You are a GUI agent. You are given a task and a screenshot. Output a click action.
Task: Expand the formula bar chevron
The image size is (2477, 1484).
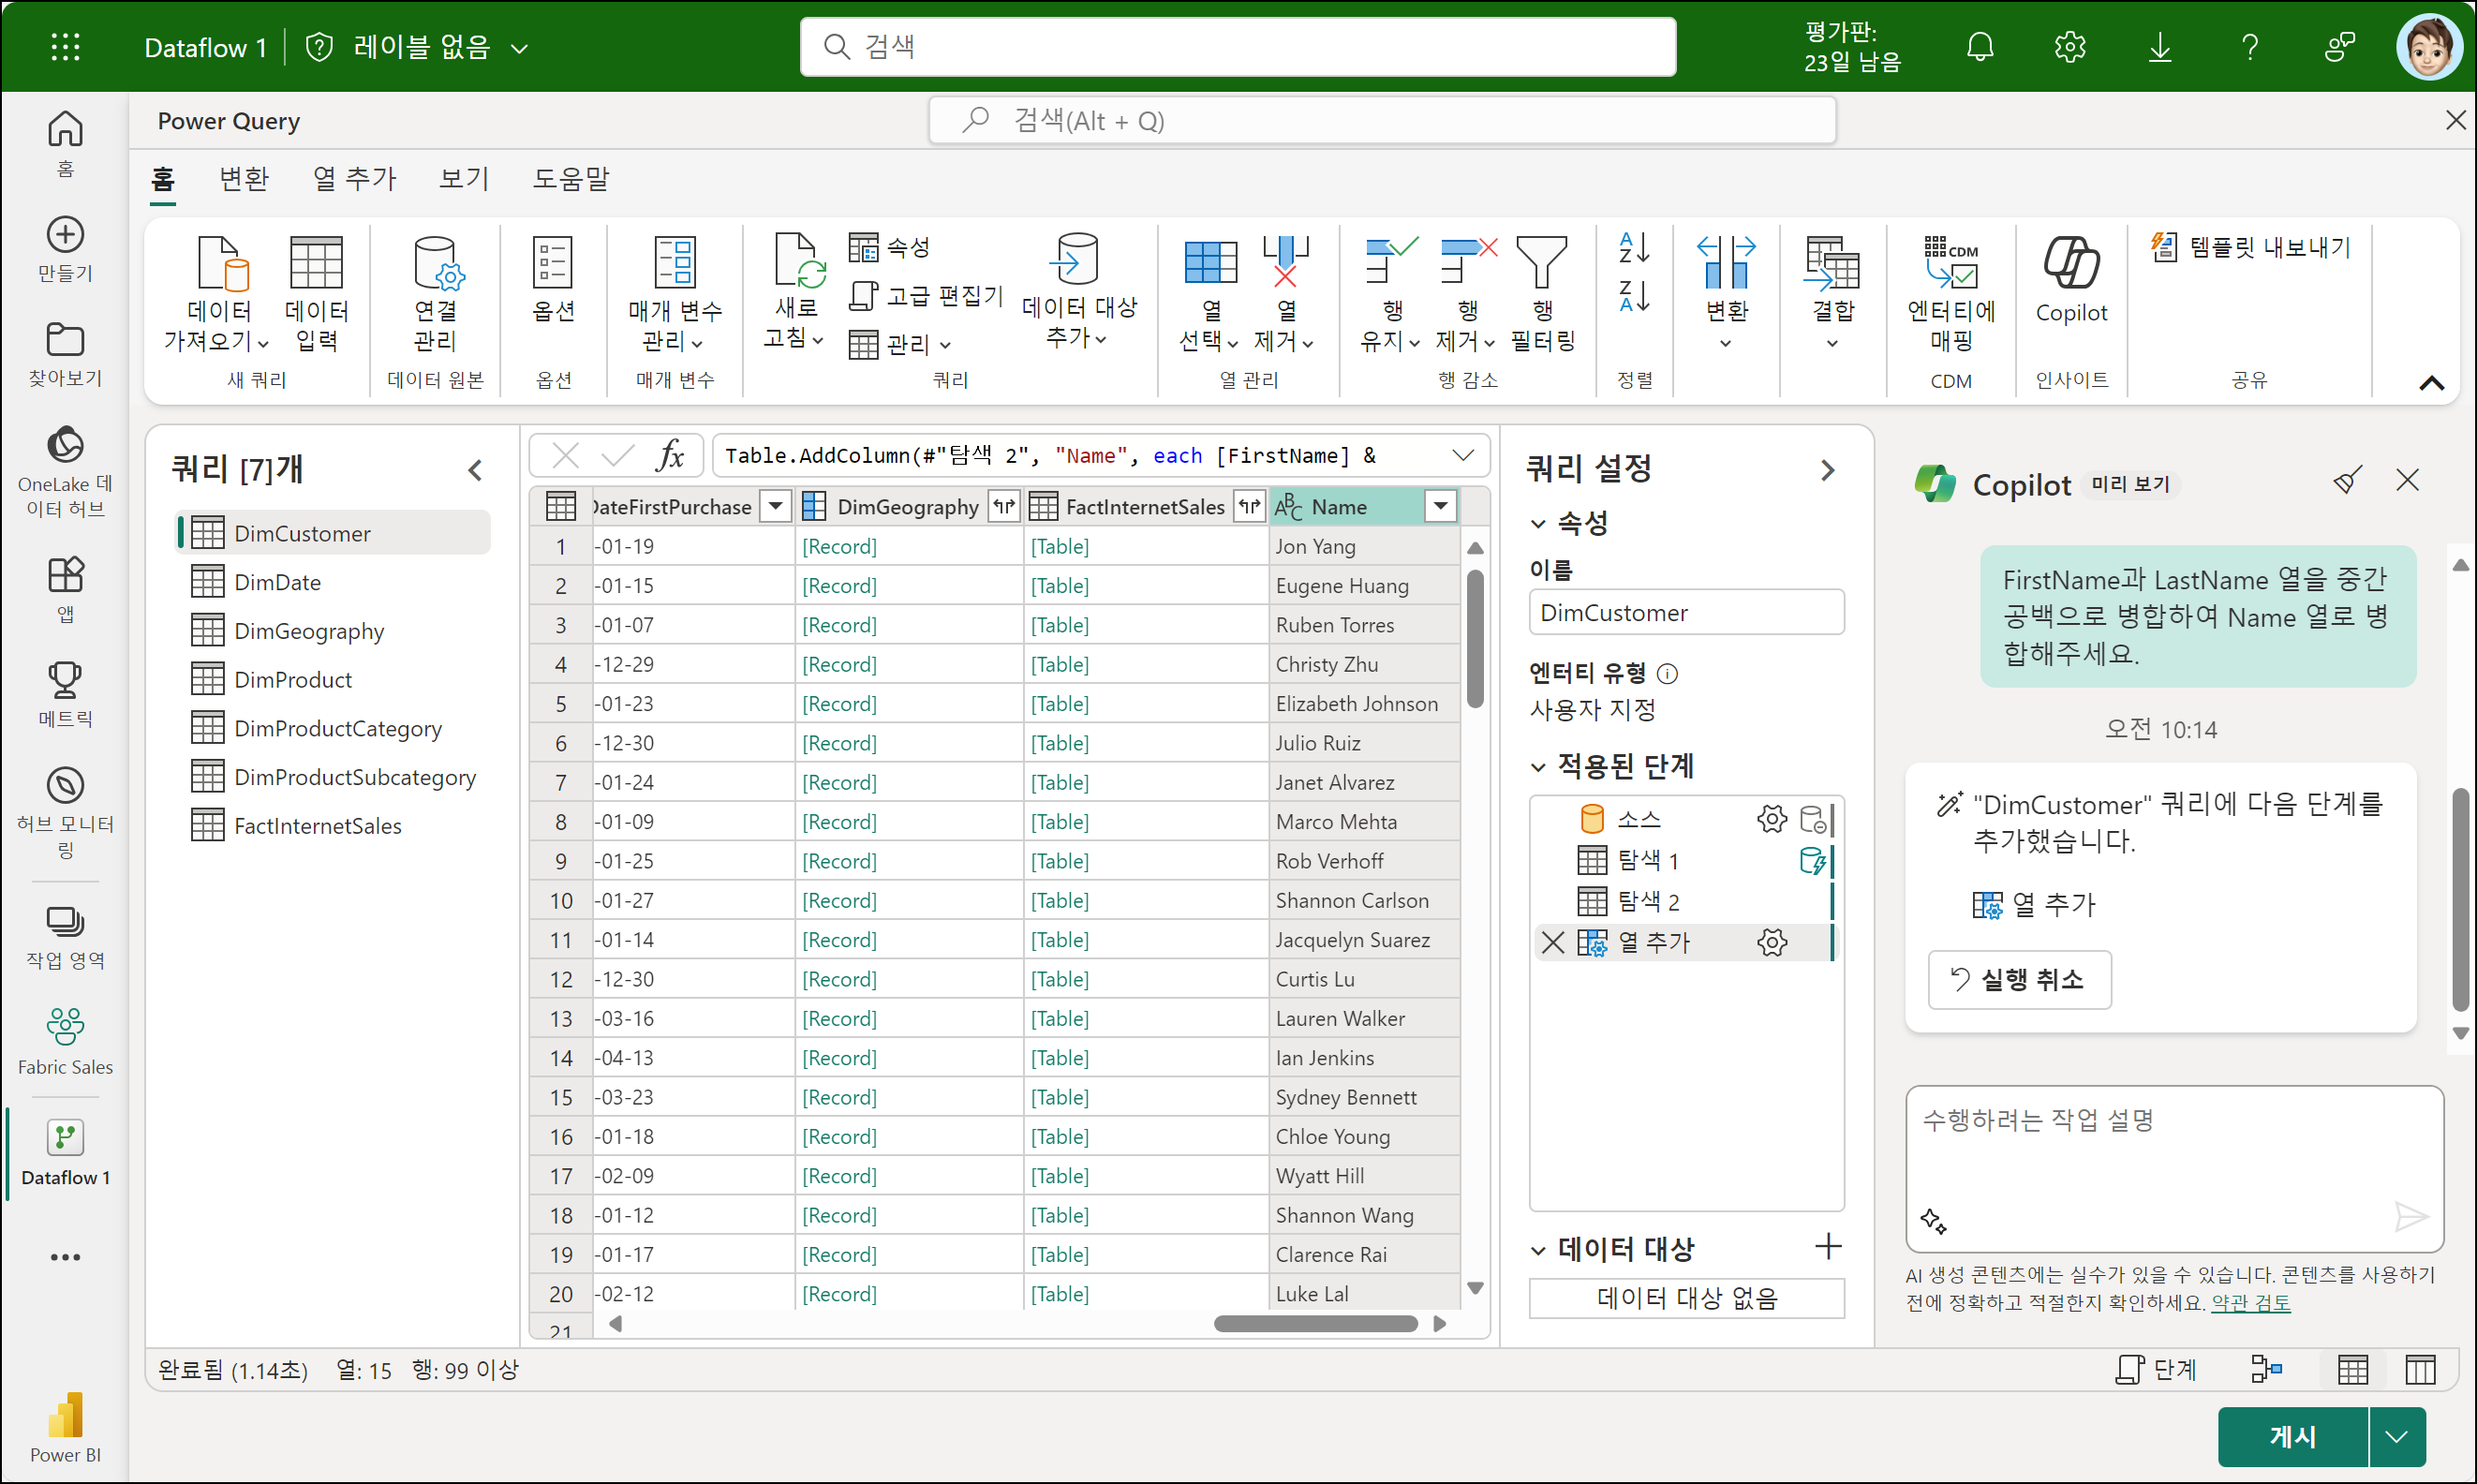pos(1462,456)
